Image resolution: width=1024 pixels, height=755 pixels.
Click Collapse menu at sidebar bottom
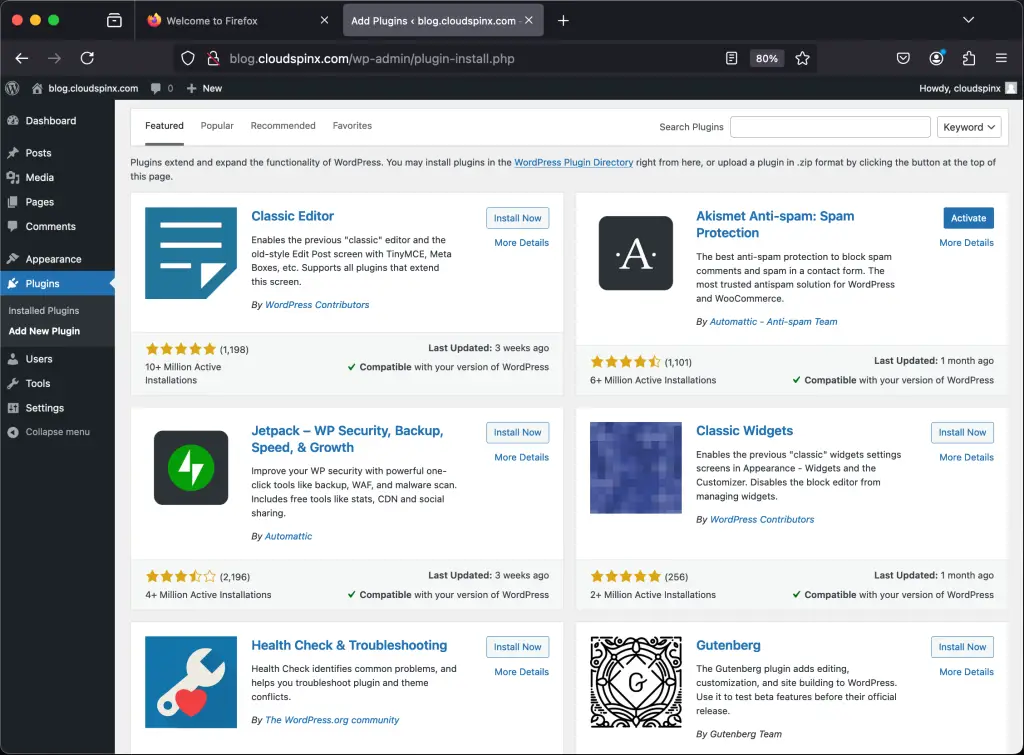55,432
